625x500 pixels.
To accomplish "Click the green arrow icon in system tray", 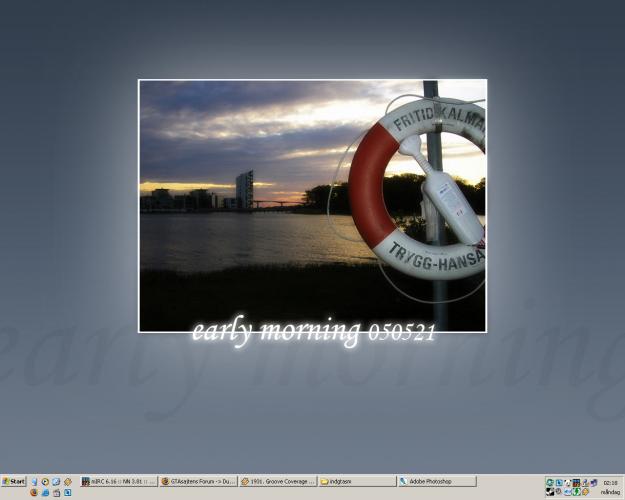I will point(577,492).
